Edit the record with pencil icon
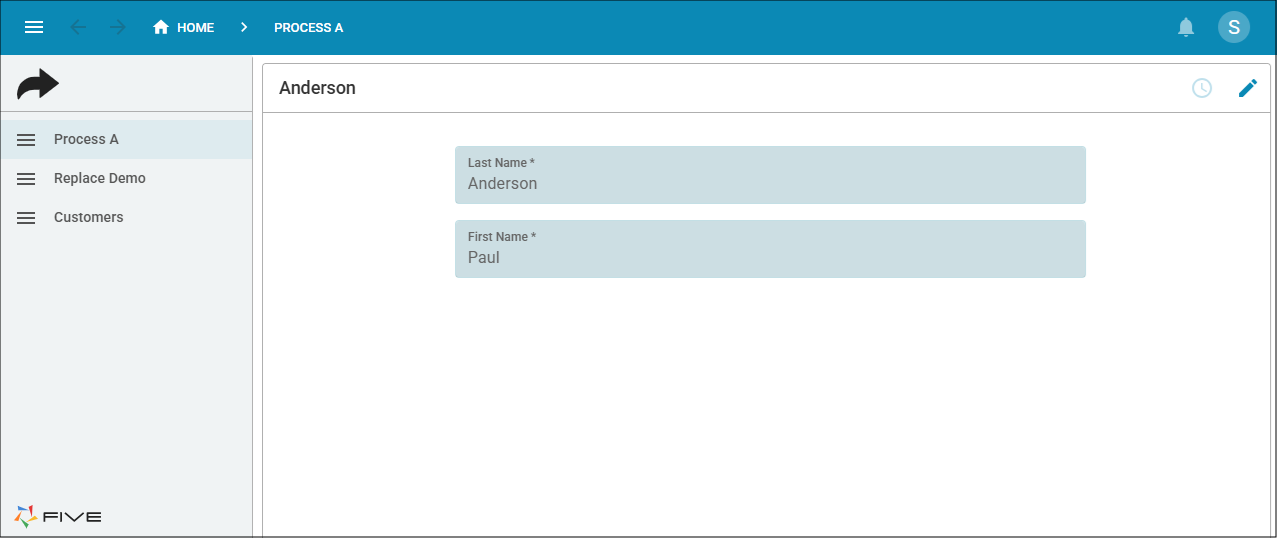This screenshot has width=1277, height=538. click(x=1247, y=88)
